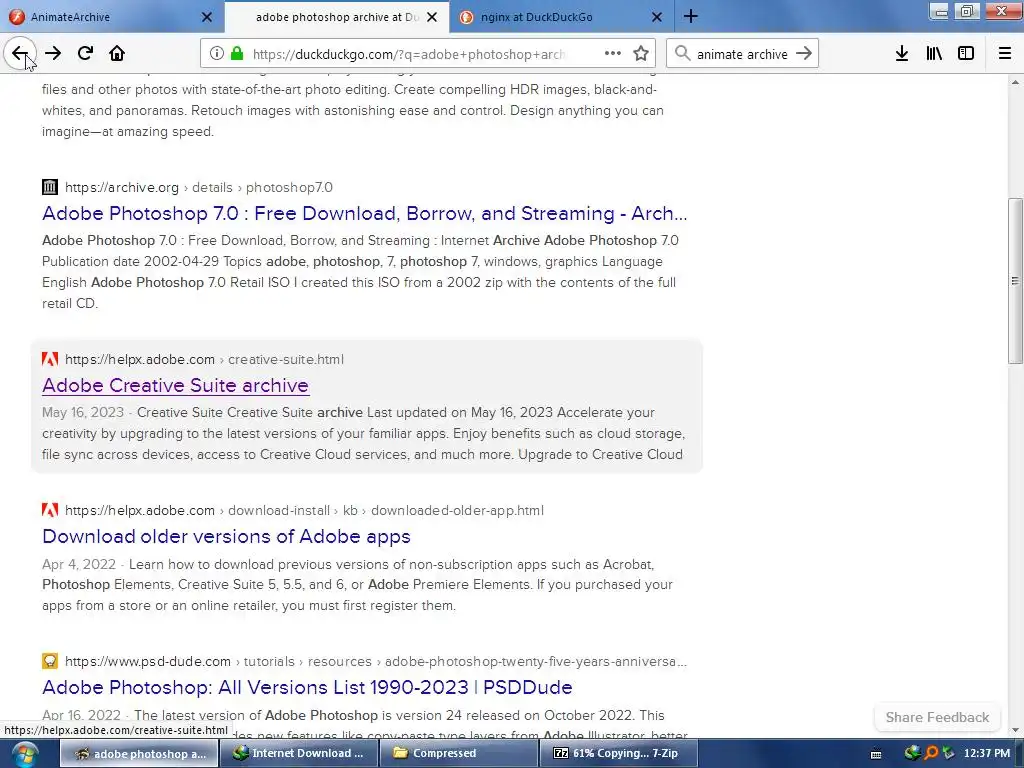Bookmark this page with the star icon
Viewport: 1024px width, 768px height.
tap(641, 54)
